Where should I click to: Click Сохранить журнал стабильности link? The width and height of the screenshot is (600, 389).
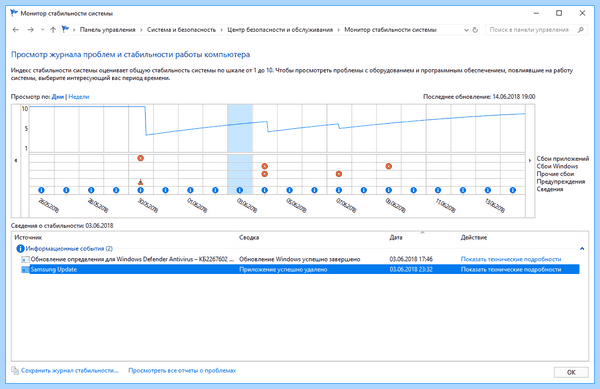[x=70, y=370]
